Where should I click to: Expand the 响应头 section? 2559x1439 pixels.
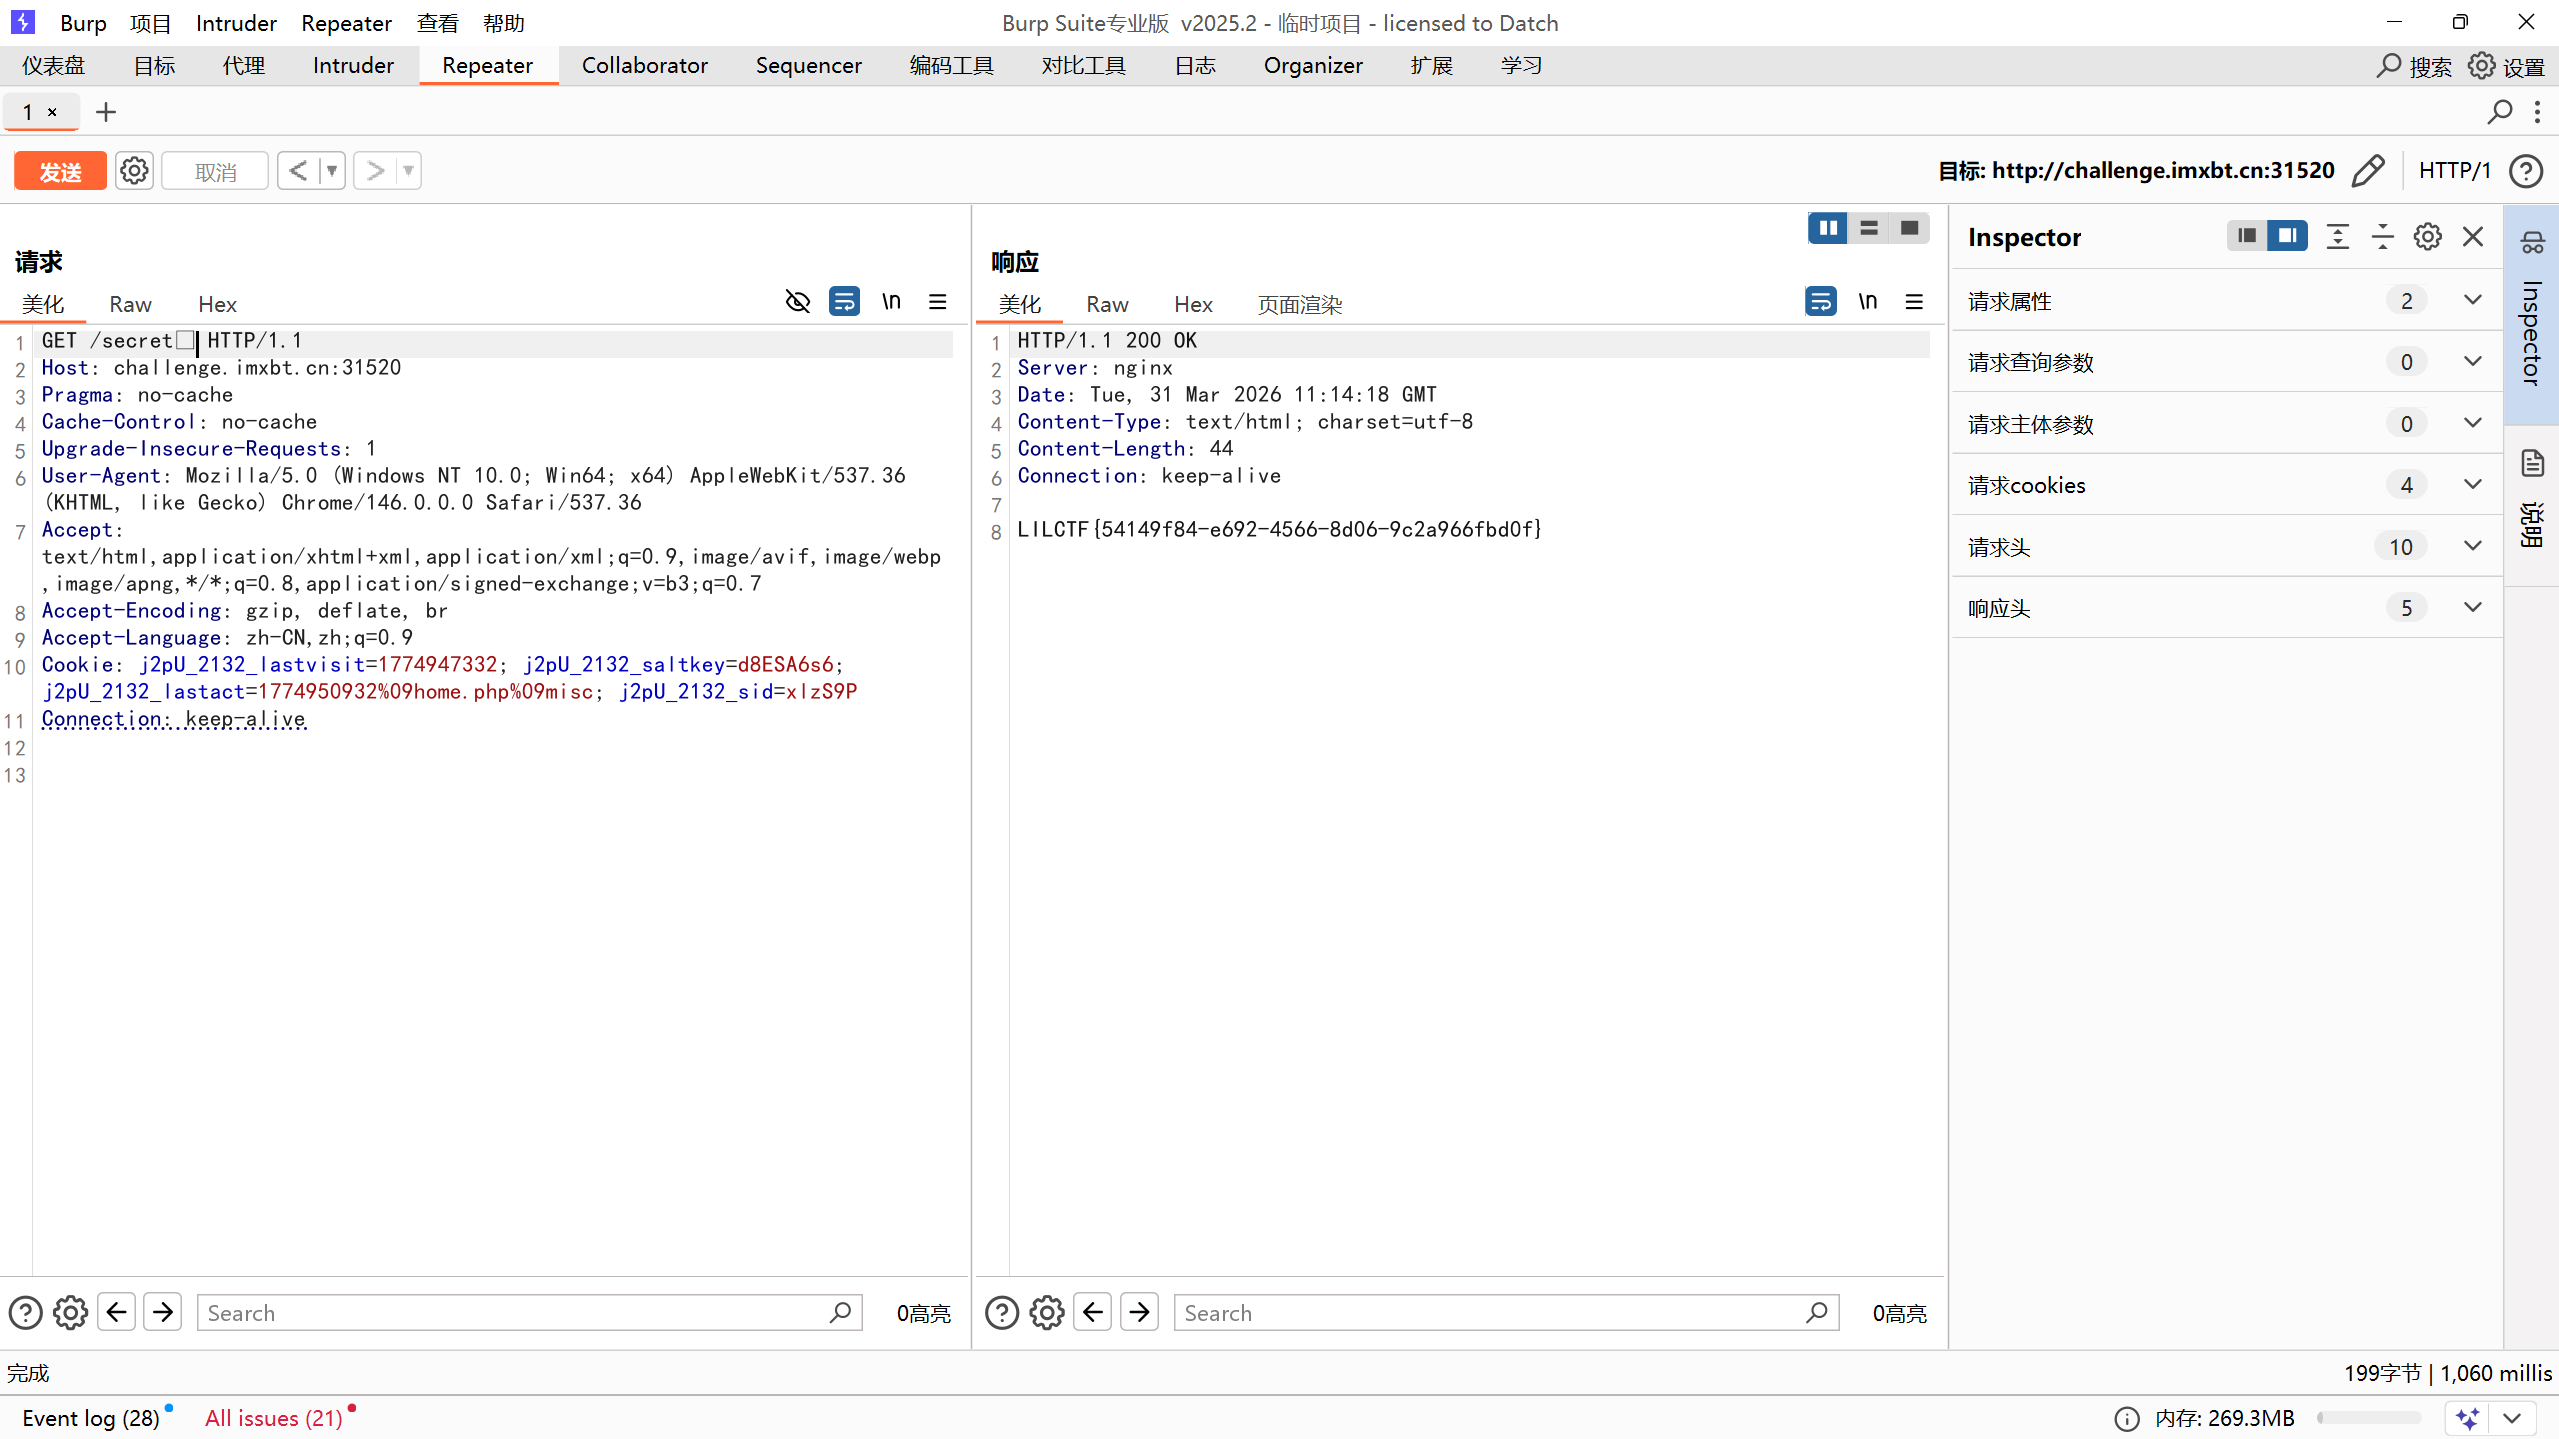[2472, 608]
